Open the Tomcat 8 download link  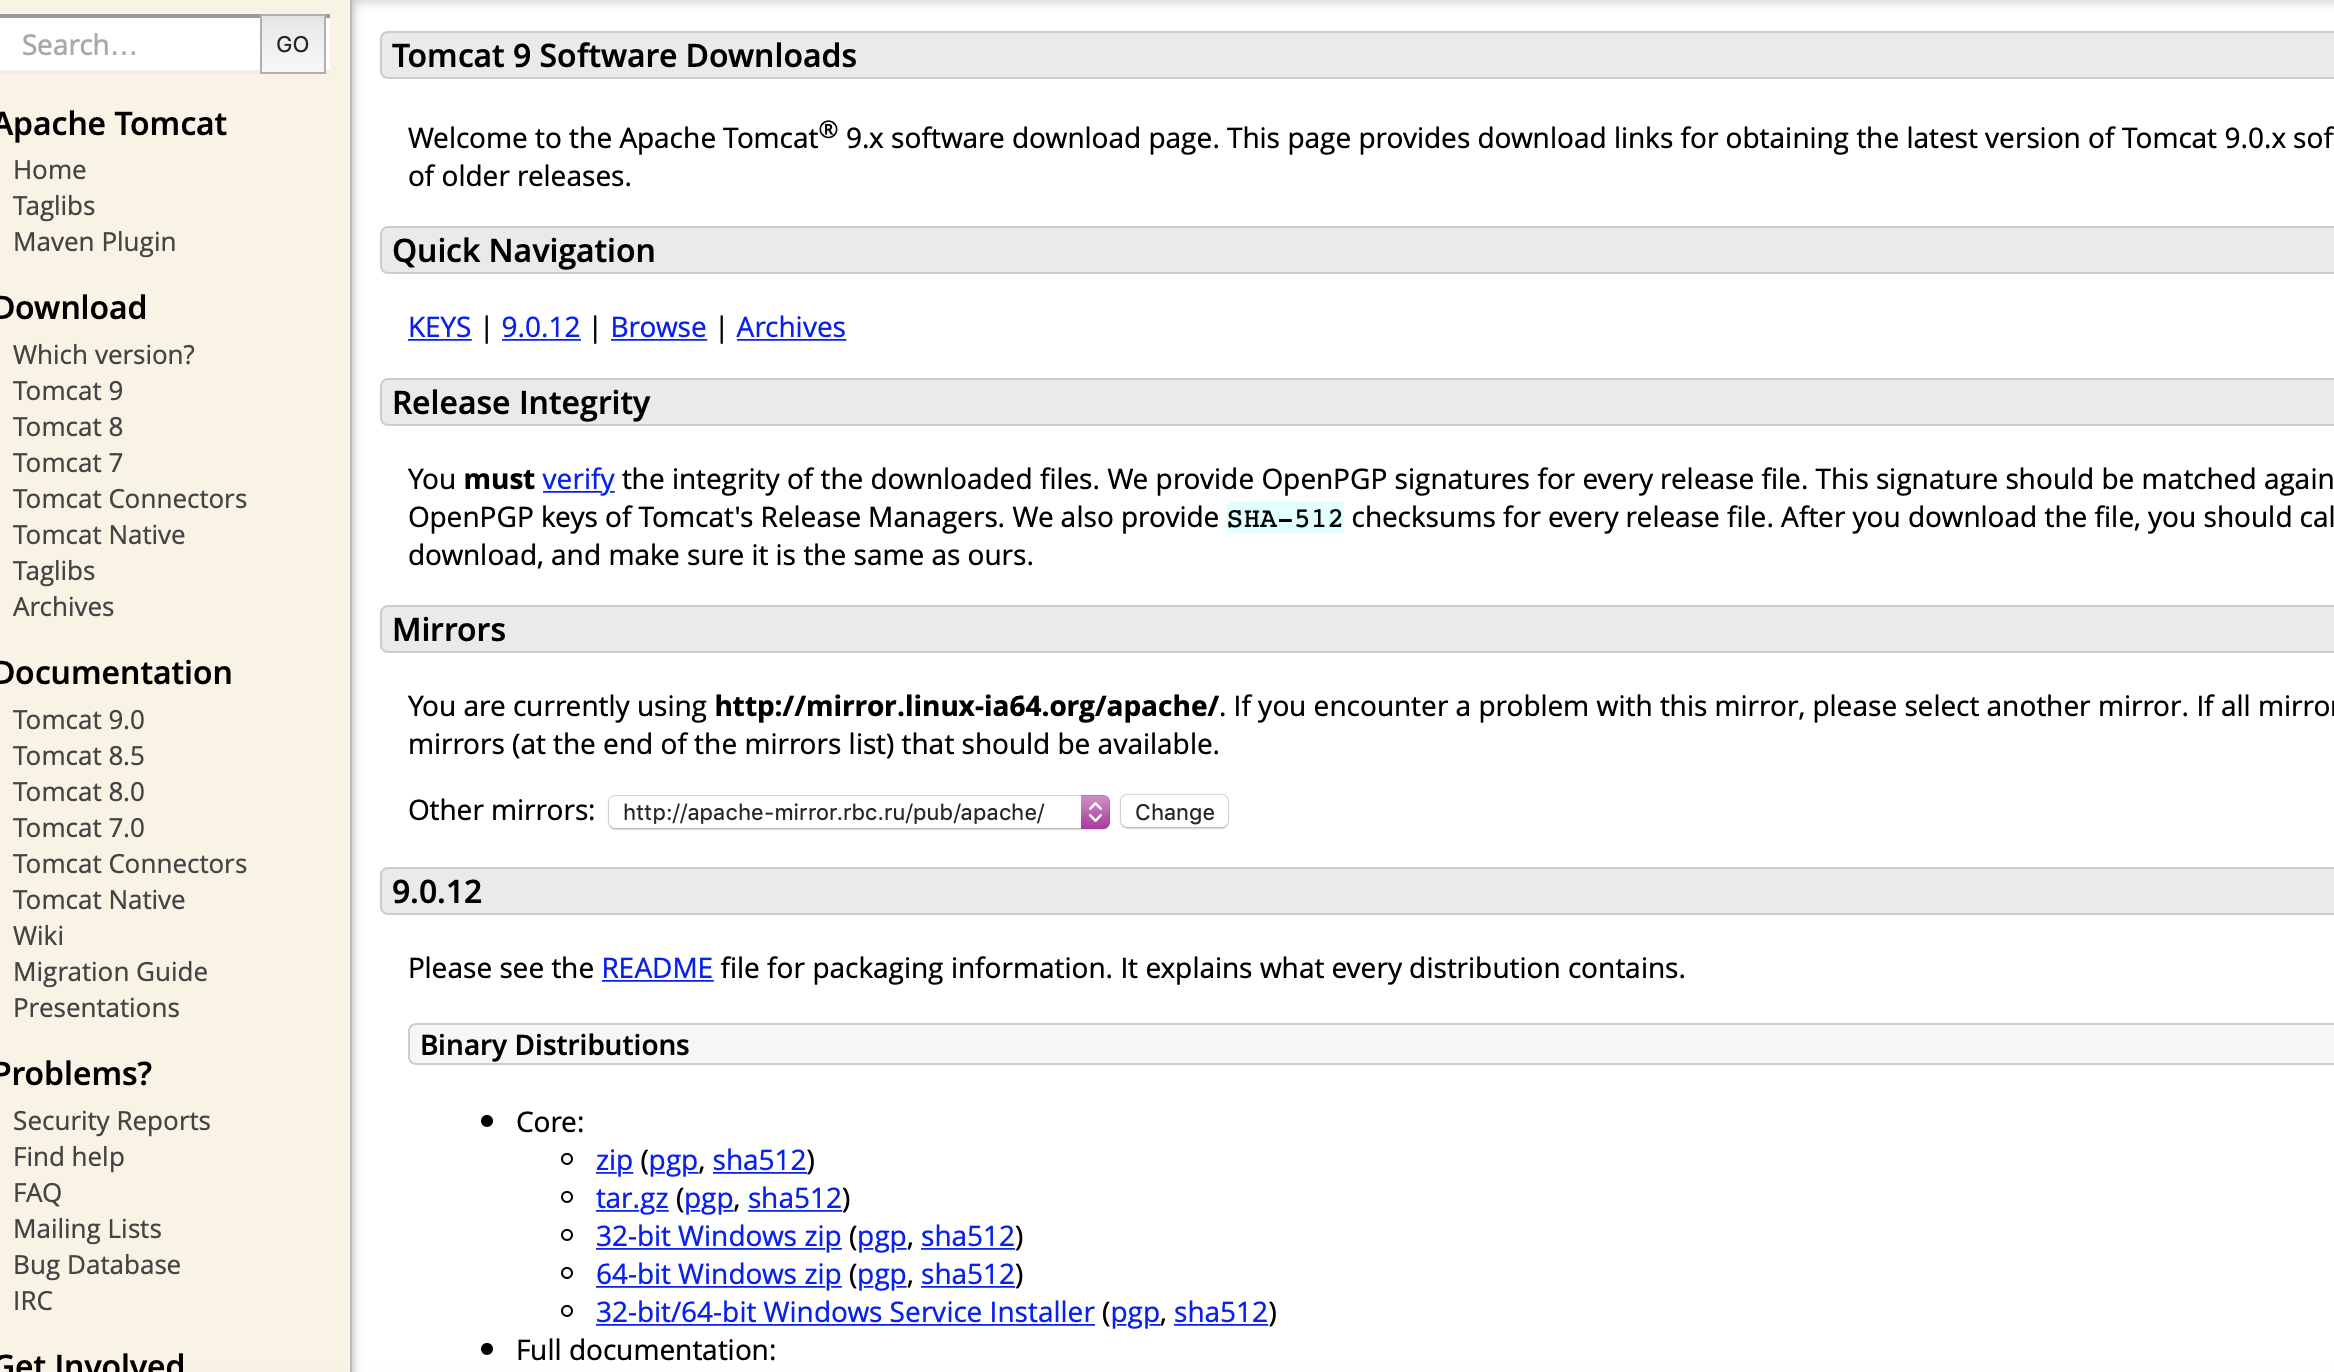[x=68, y=427]
